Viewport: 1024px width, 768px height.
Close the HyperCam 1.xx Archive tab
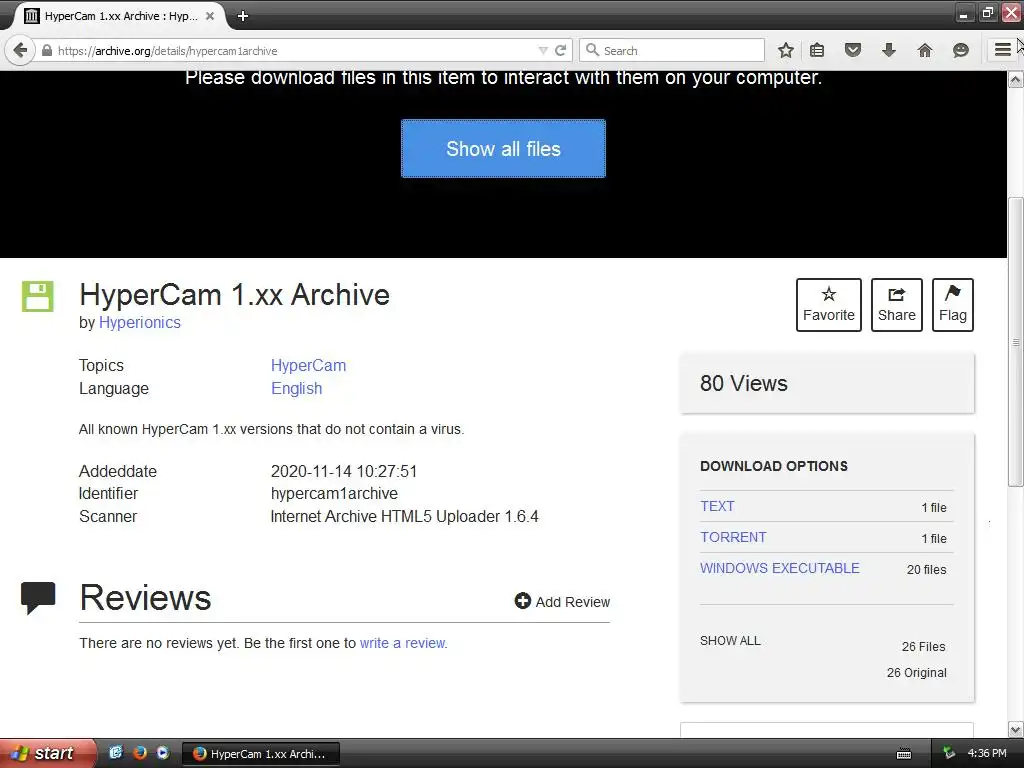(210, 16)
